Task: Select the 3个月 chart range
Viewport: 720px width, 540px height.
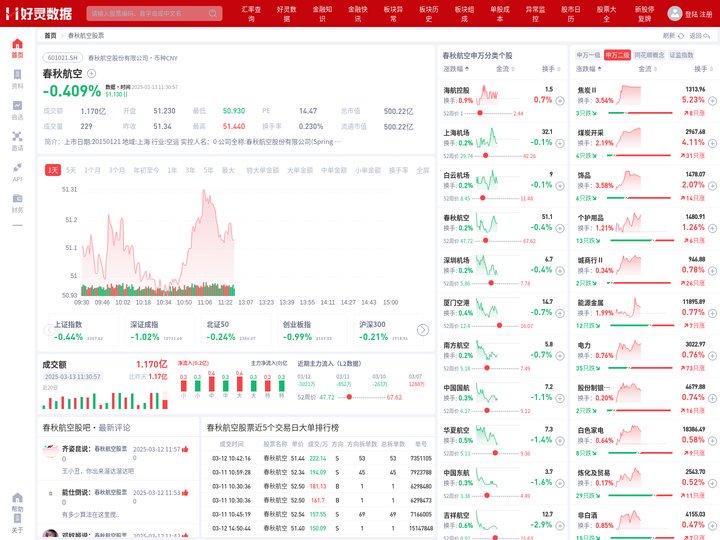Action: pyautogui.click(x=117, y=170)
